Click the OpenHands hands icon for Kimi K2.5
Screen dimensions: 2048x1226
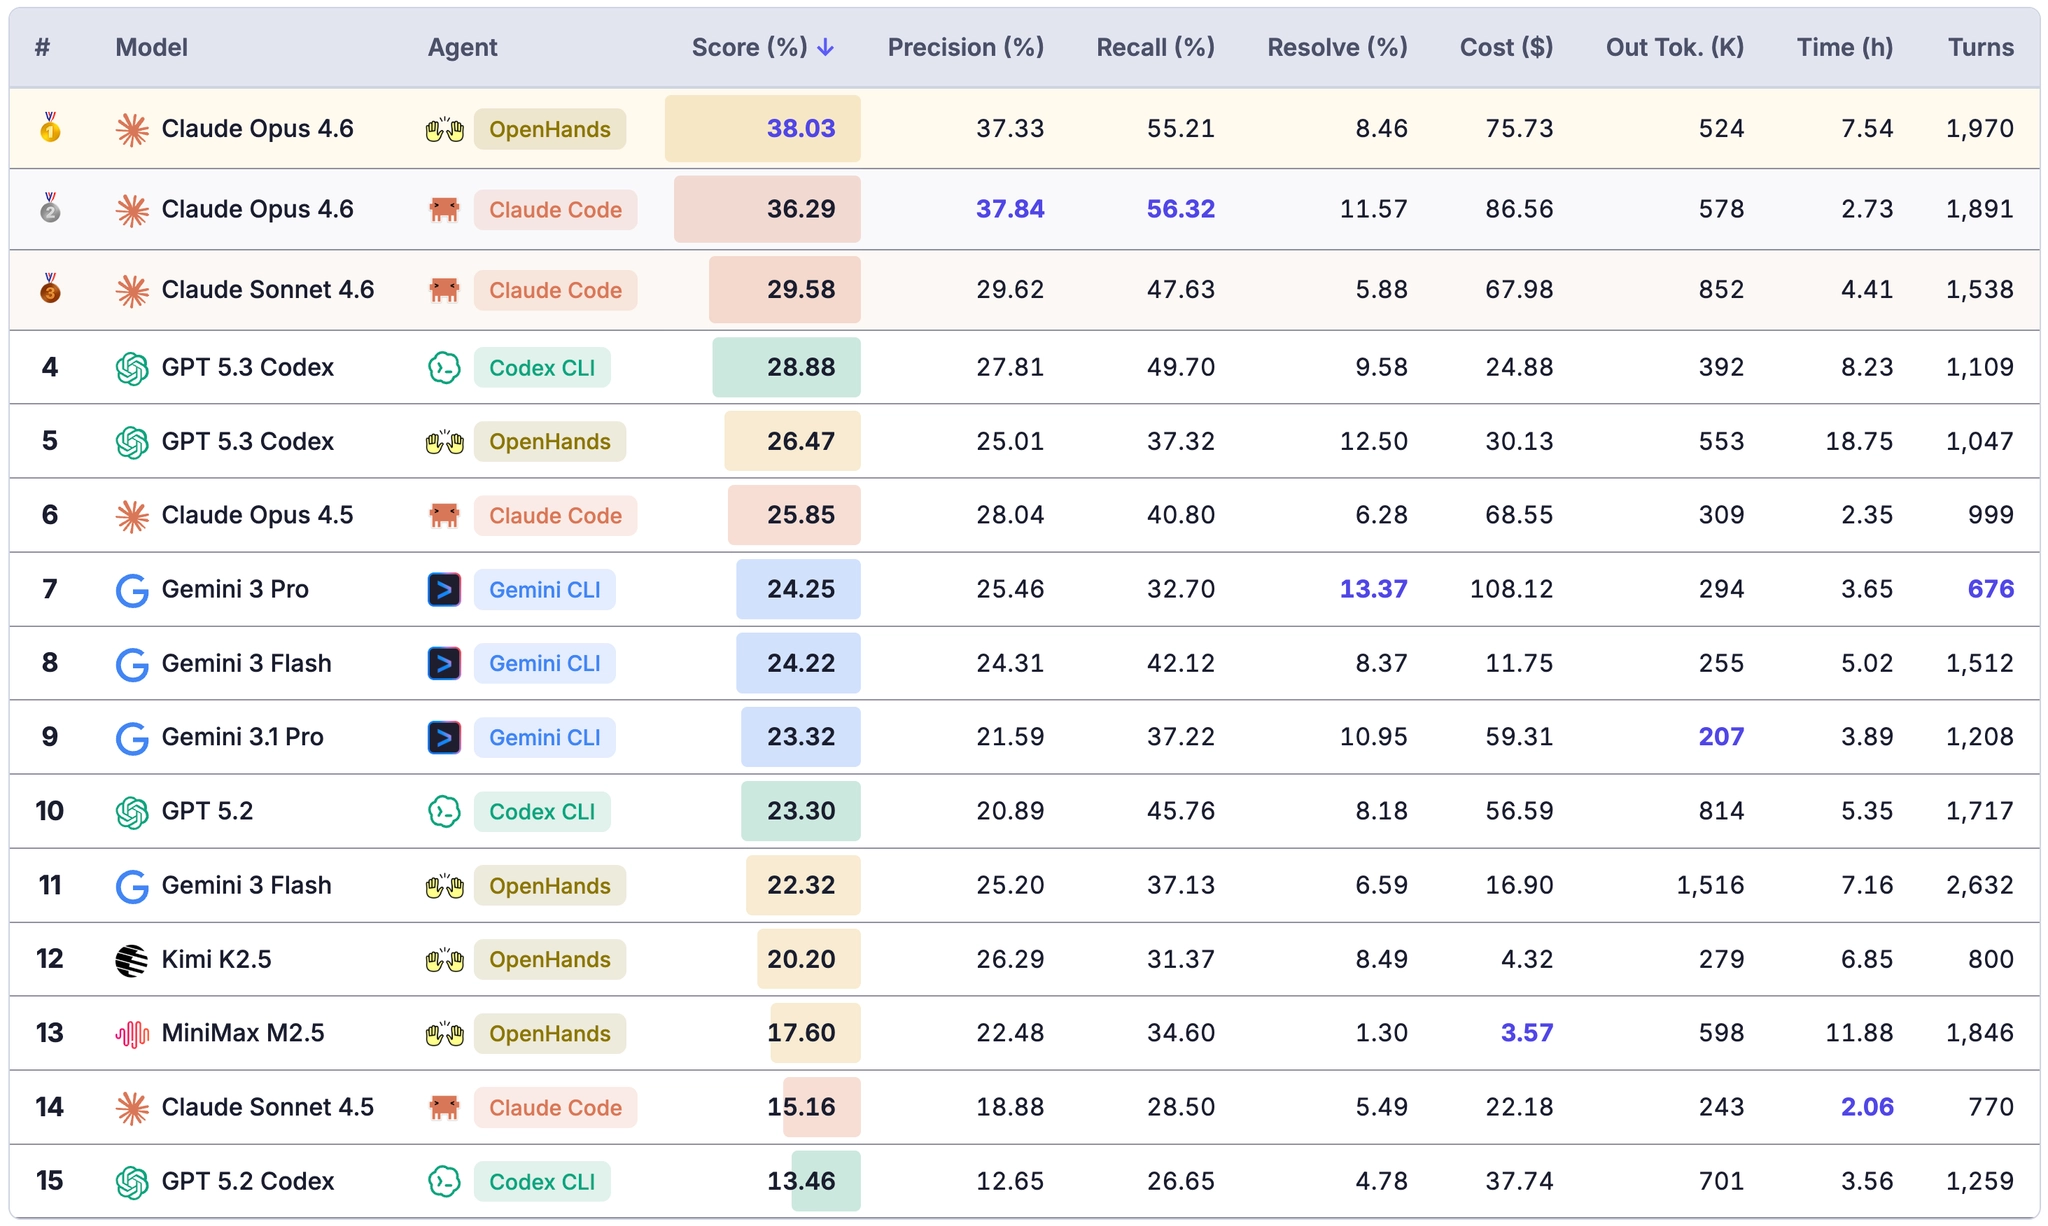coord(444,960)
